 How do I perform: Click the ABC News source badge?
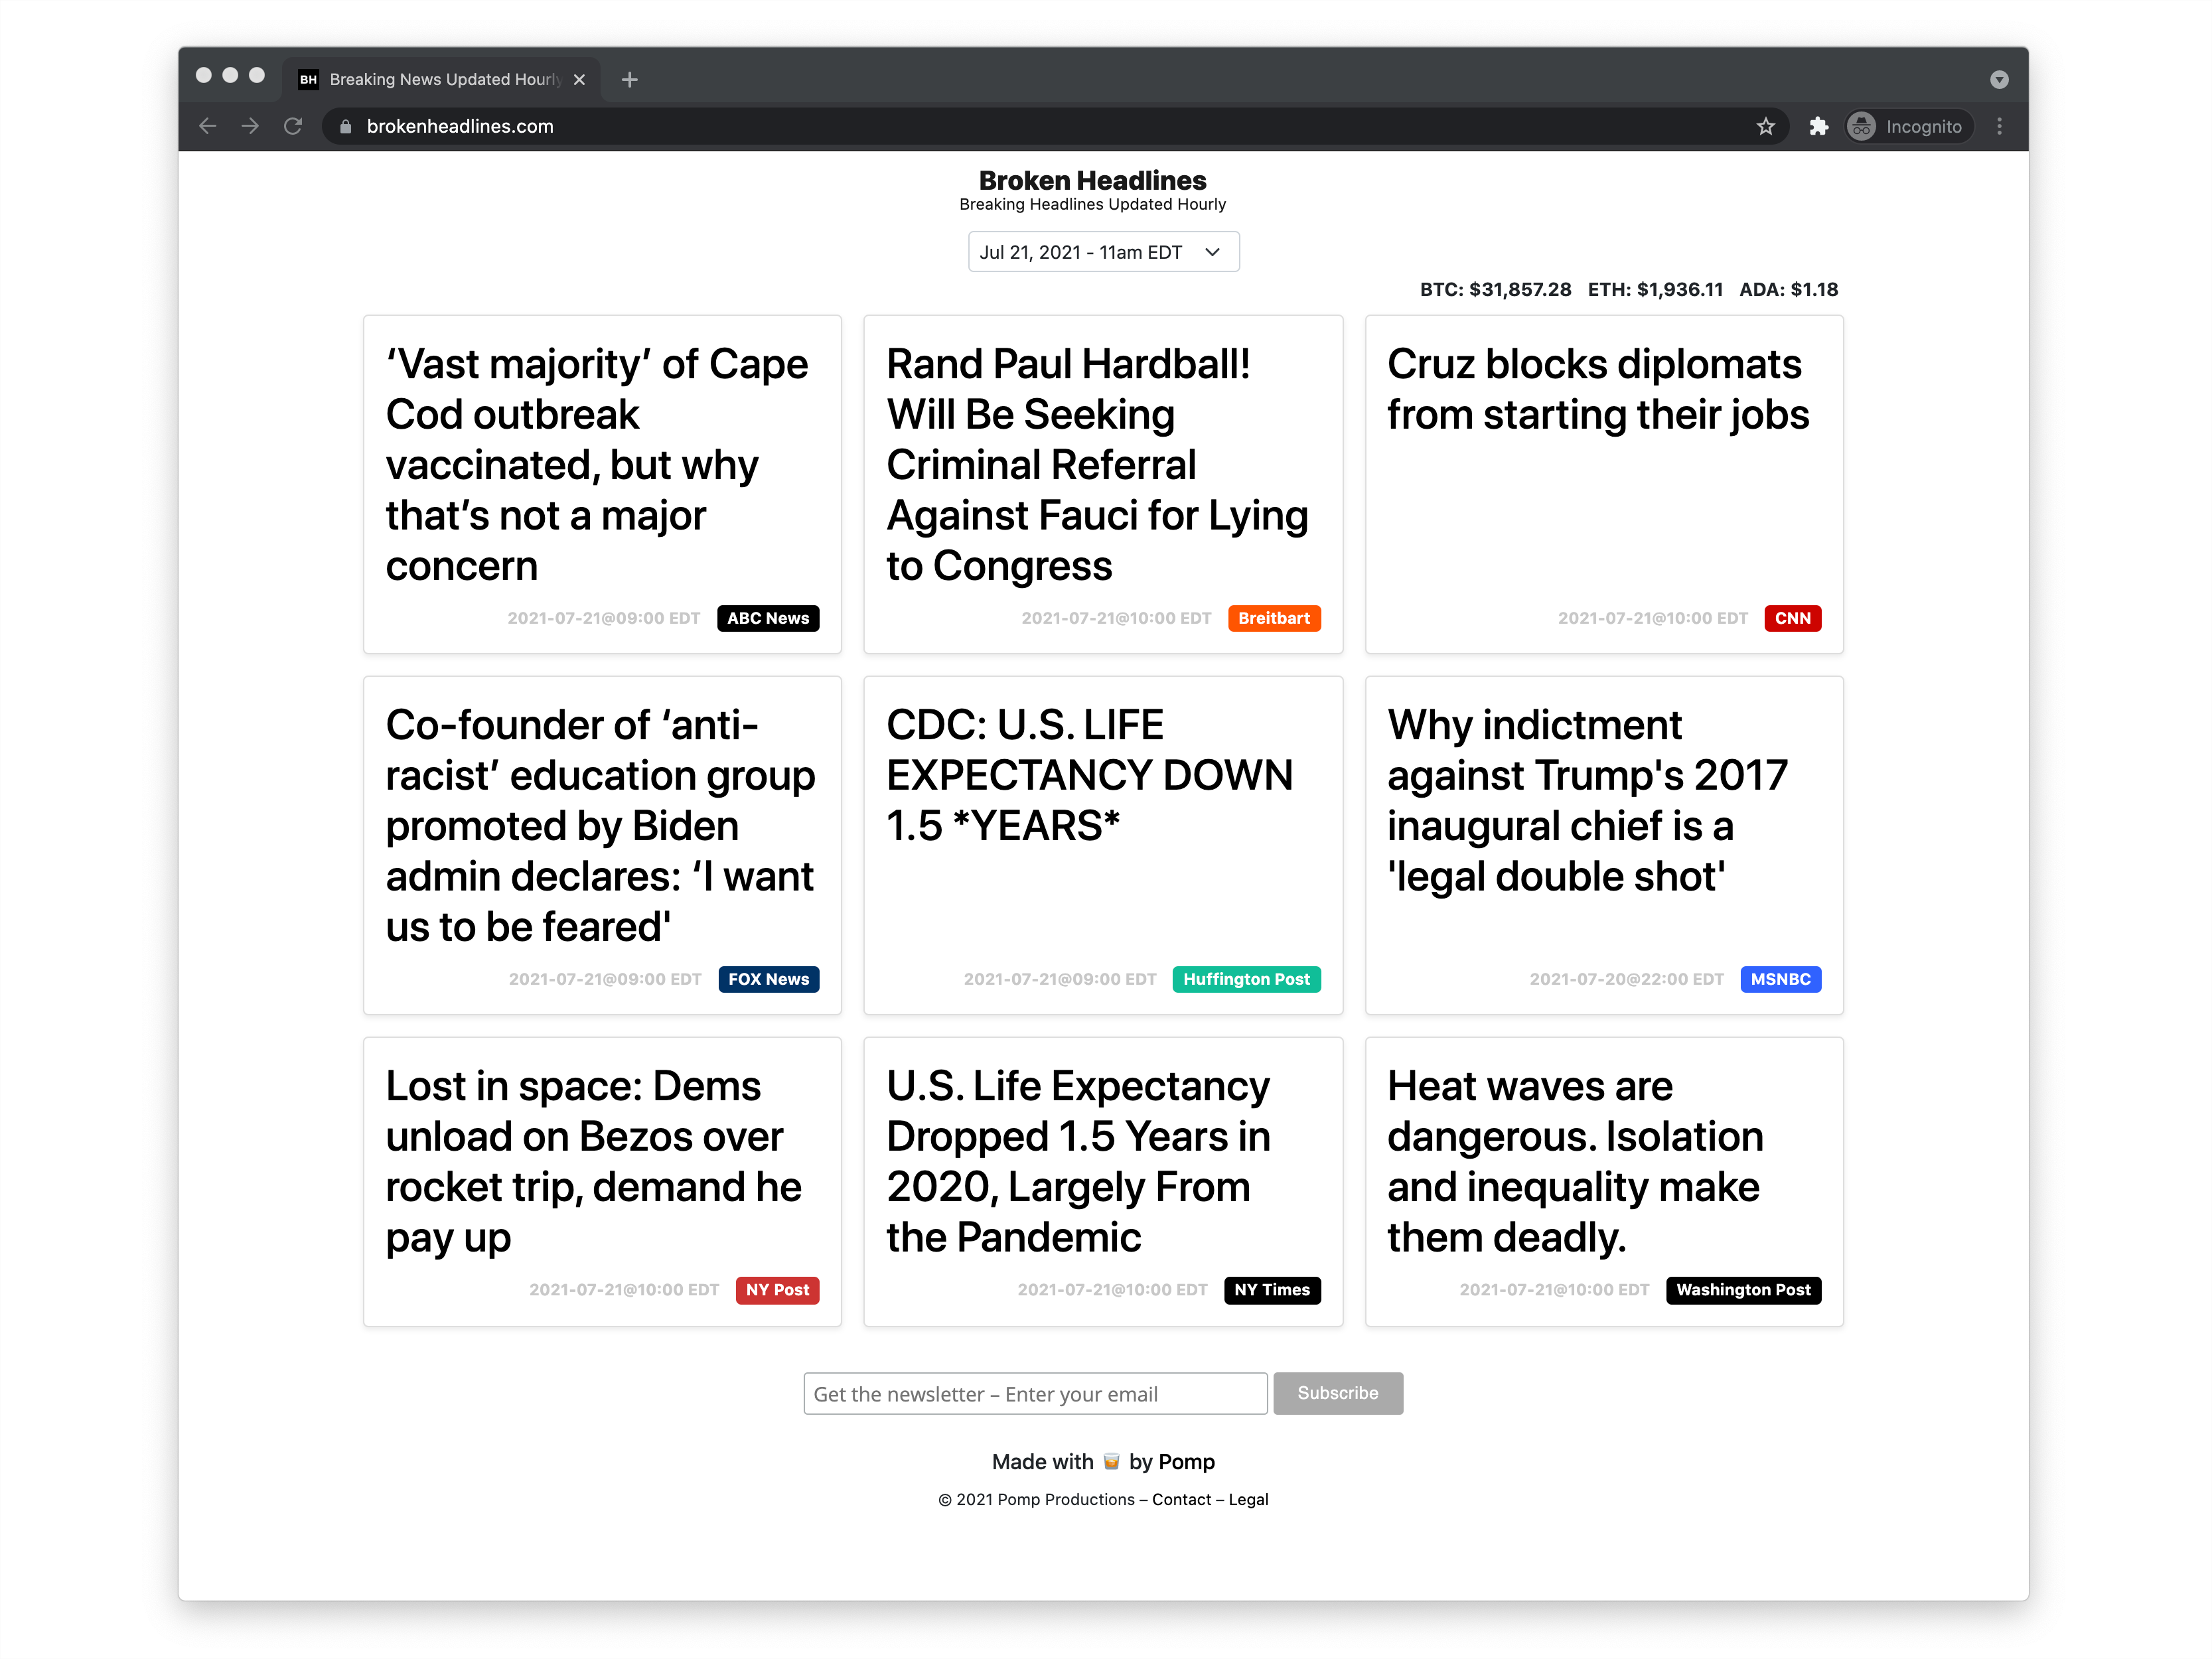click(x=768, y=618)
